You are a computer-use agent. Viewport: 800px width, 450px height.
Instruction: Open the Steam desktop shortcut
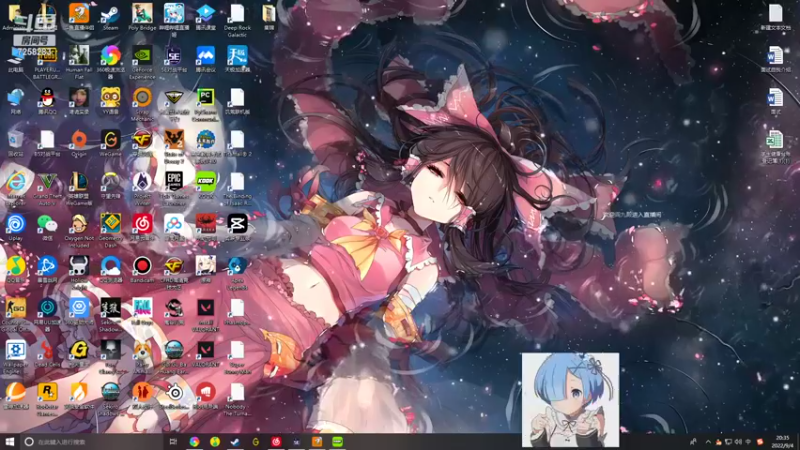[110, 18]
